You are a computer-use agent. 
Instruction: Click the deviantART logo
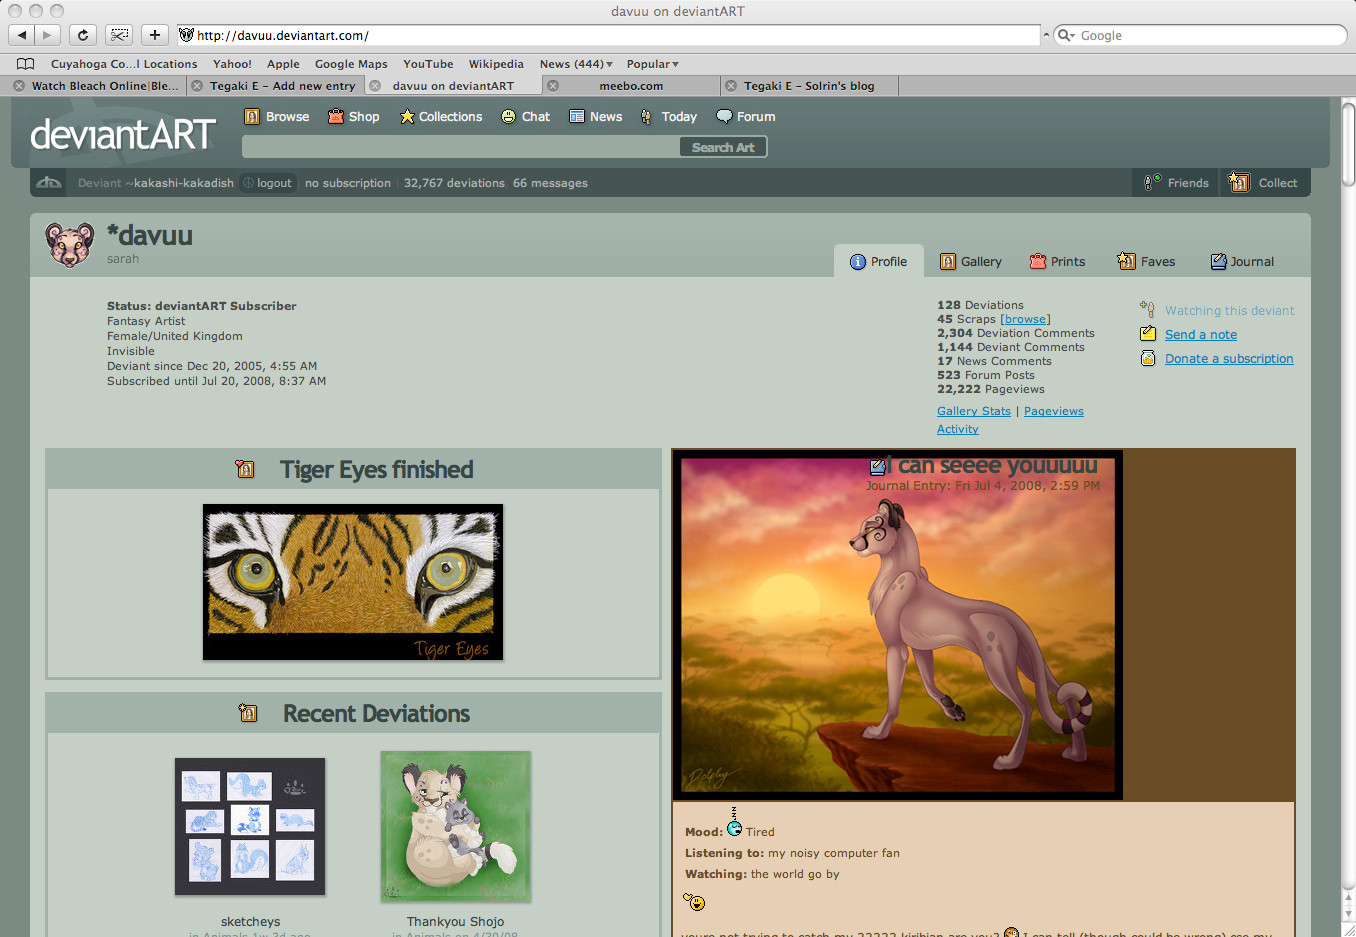(123, 135)
